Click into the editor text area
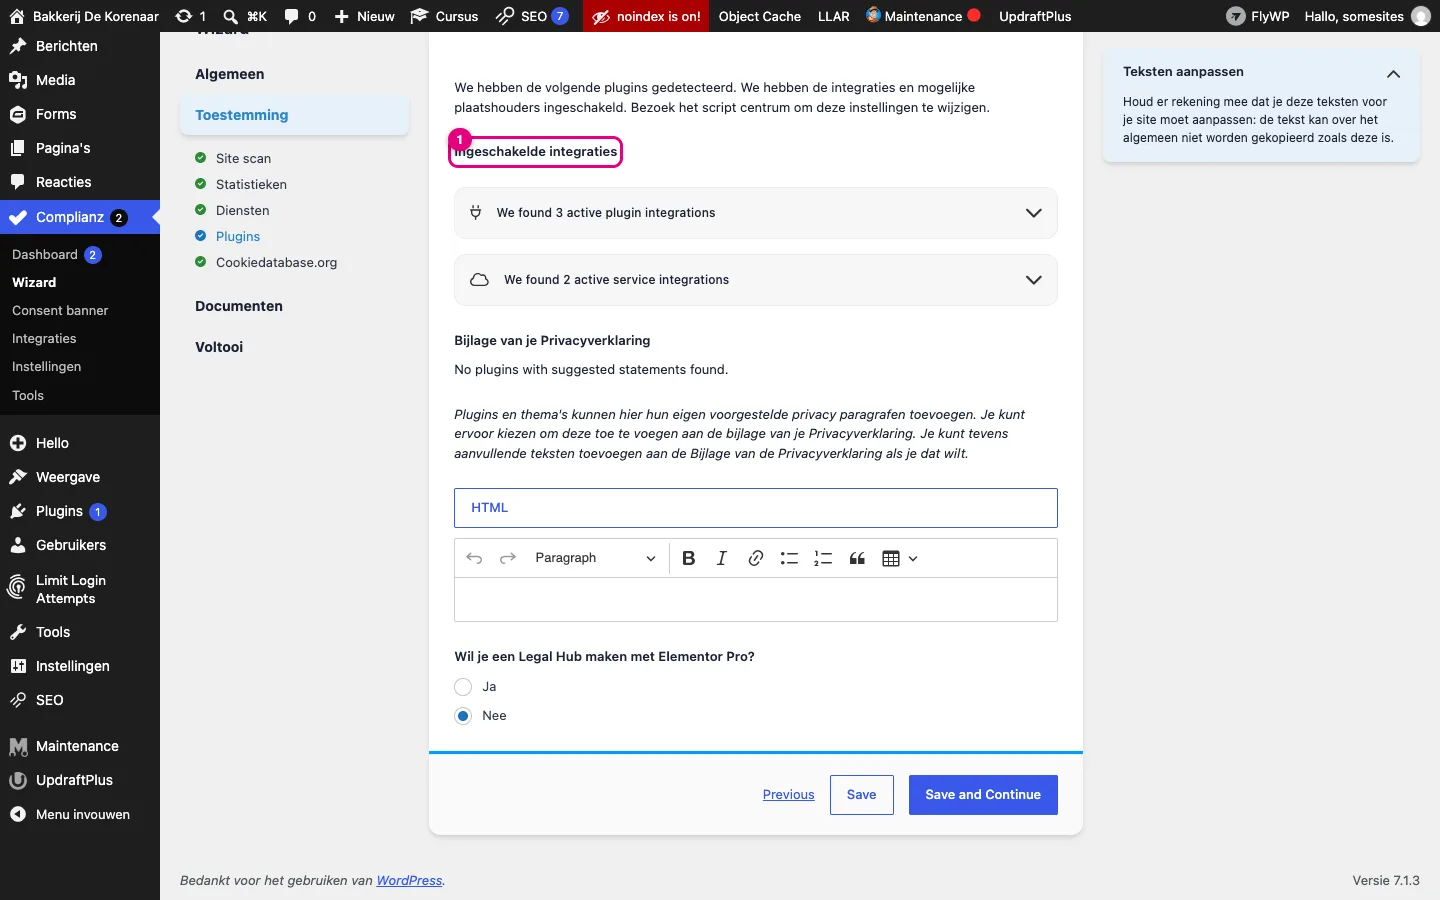 tap(756, 600)
